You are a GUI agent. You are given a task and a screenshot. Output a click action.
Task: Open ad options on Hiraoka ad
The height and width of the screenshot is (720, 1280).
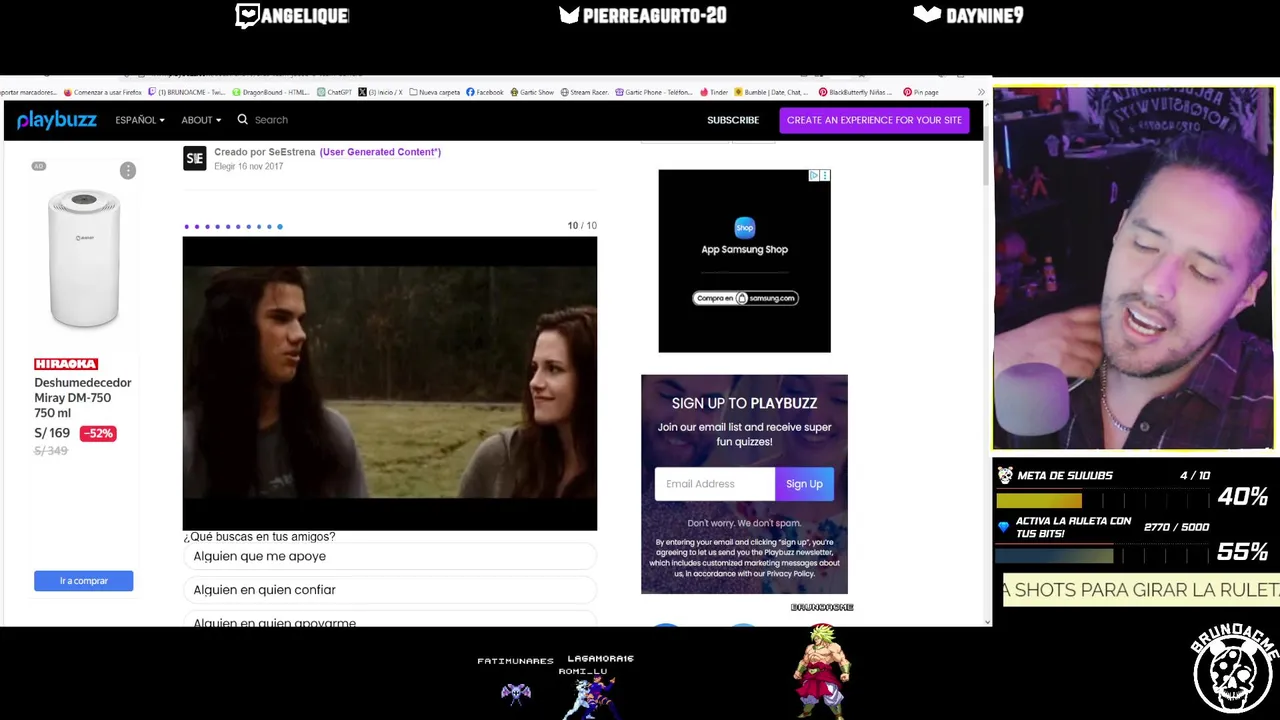(128, 171)
